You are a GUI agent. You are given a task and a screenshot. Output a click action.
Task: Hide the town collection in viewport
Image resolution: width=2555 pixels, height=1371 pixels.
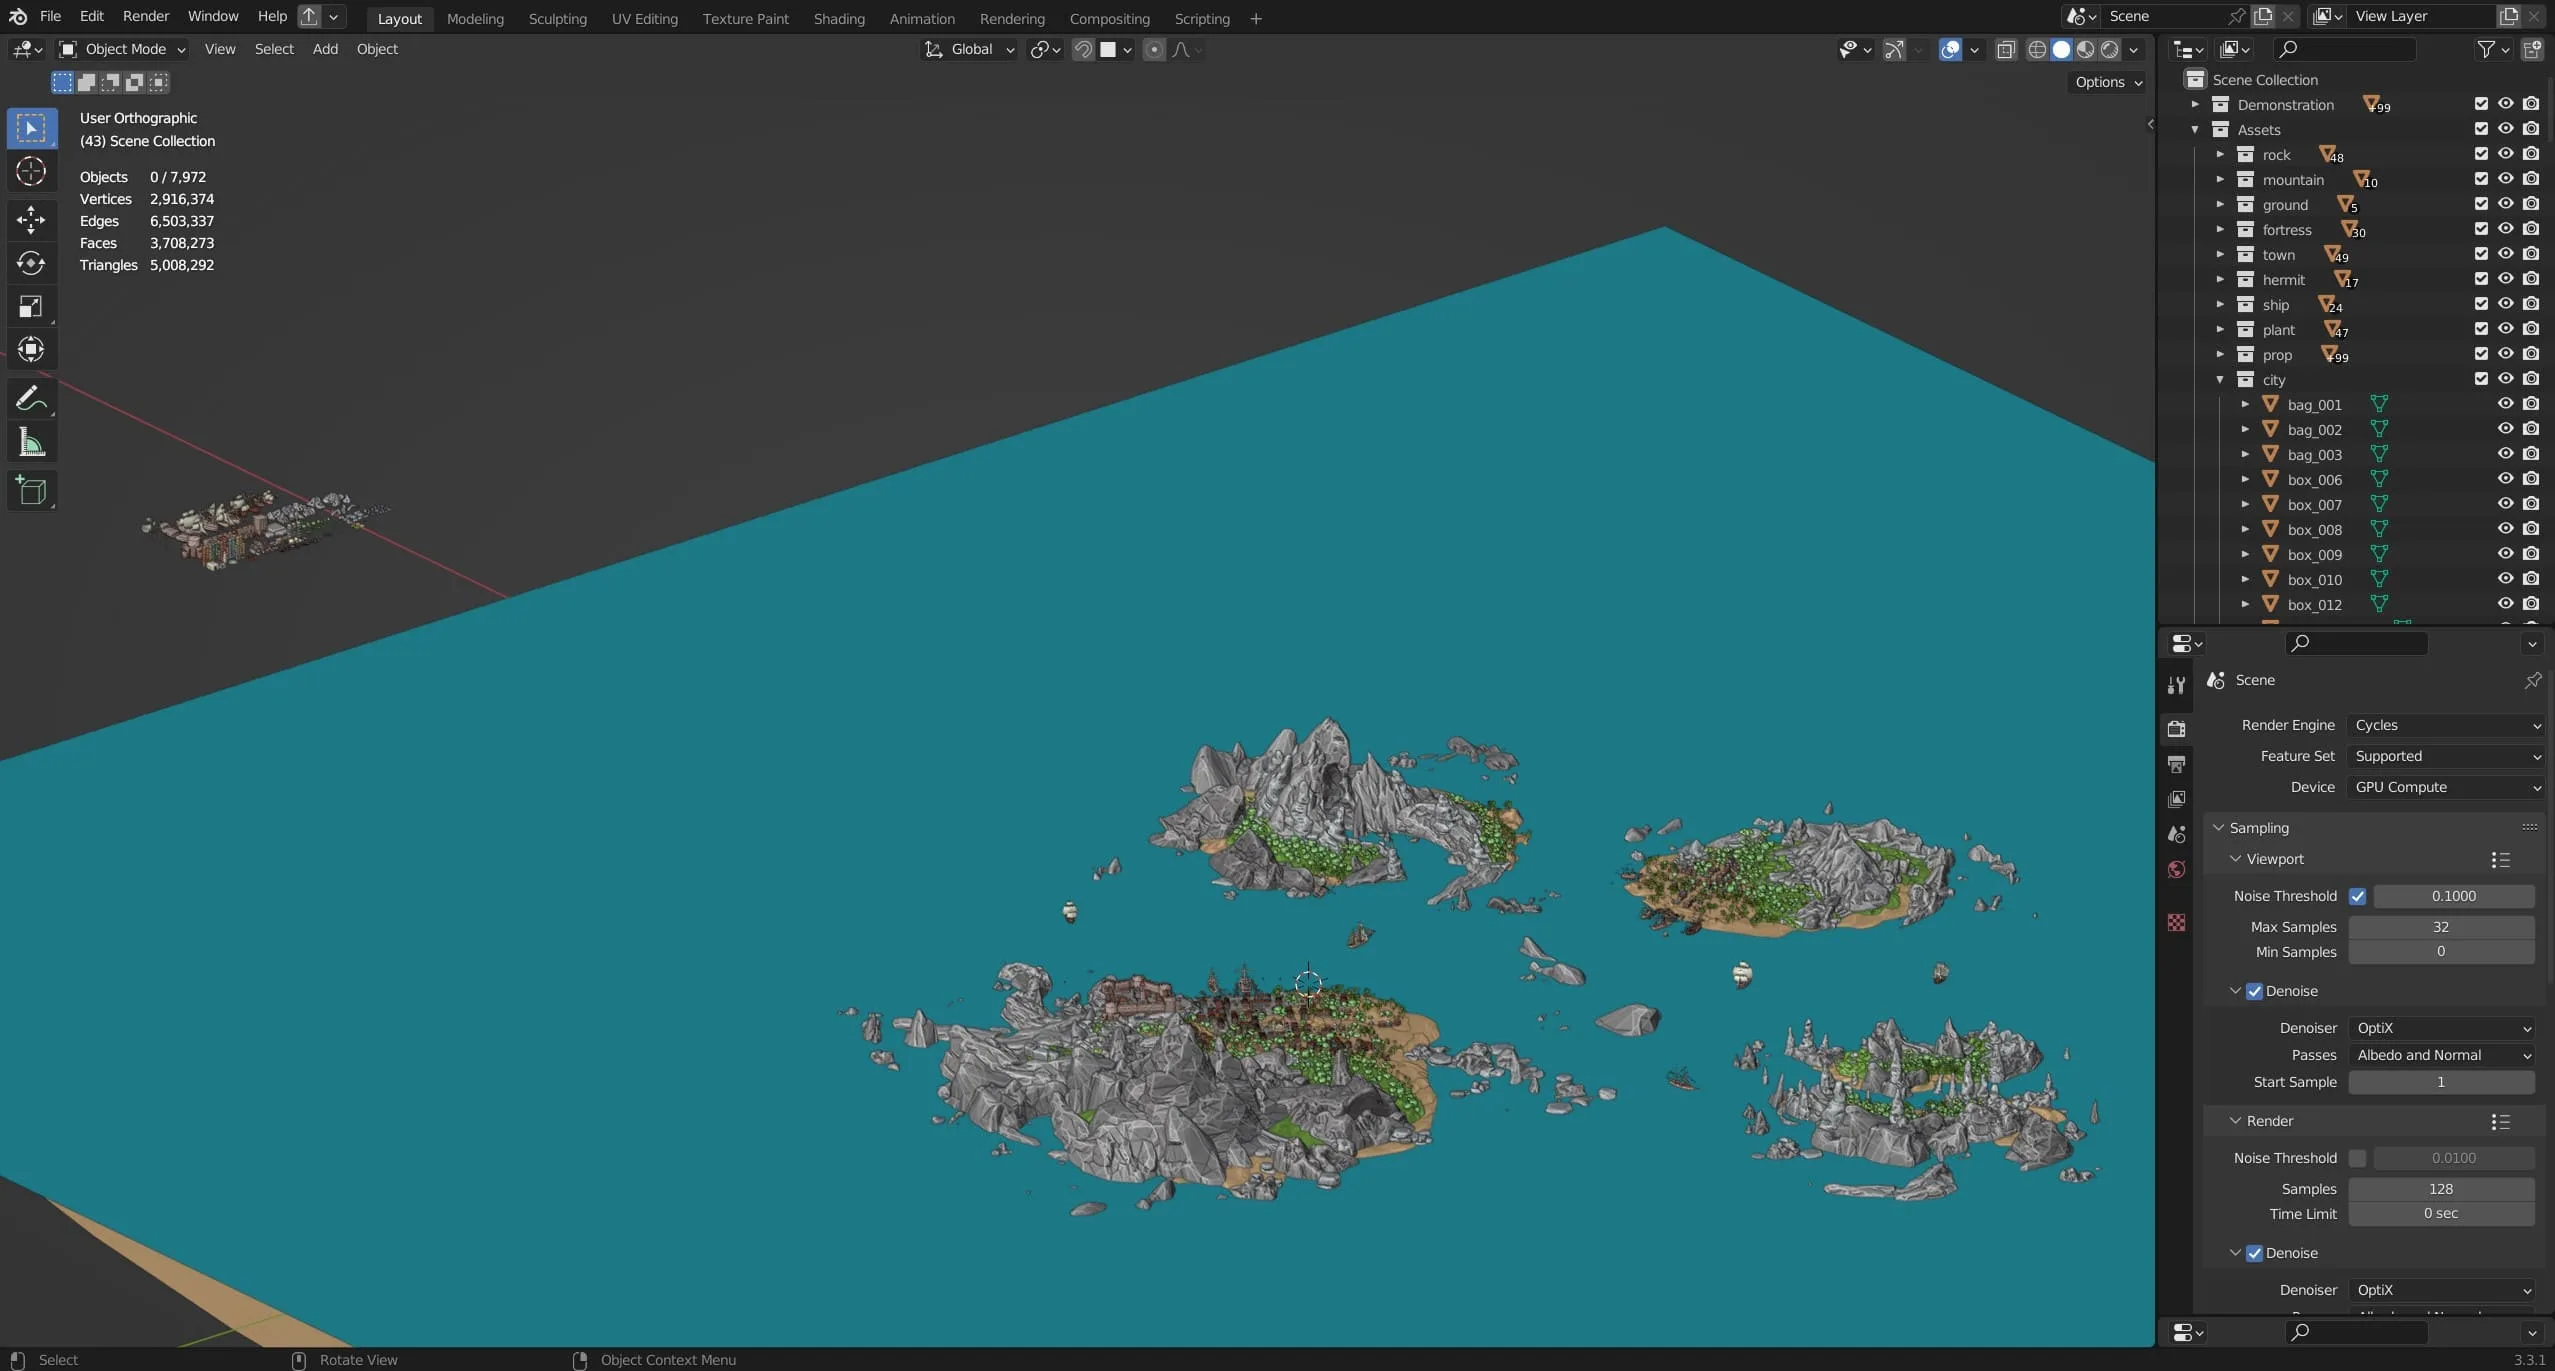coord(2505,254)
